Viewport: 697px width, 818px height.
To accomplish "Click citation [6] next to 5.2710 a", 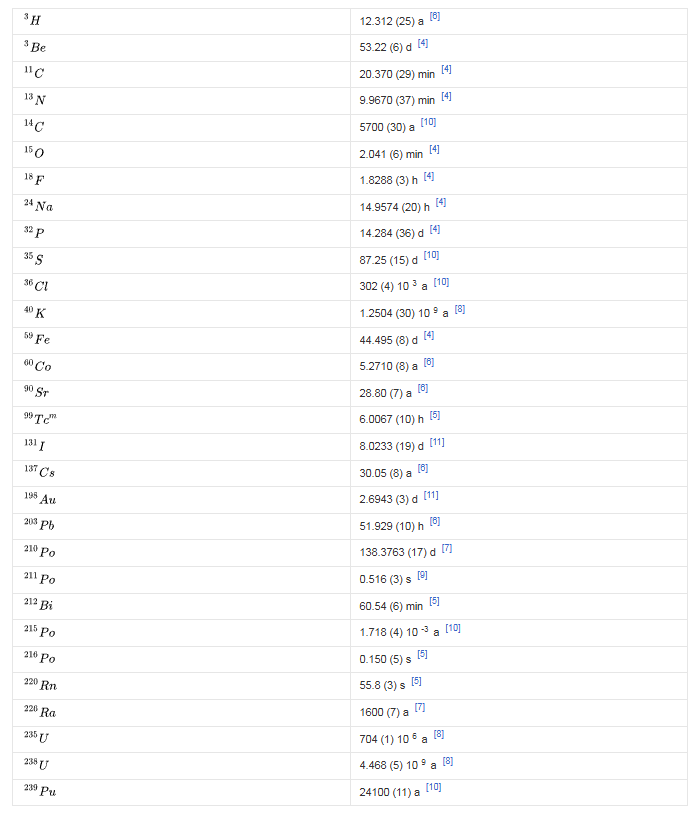I will 428,362.
